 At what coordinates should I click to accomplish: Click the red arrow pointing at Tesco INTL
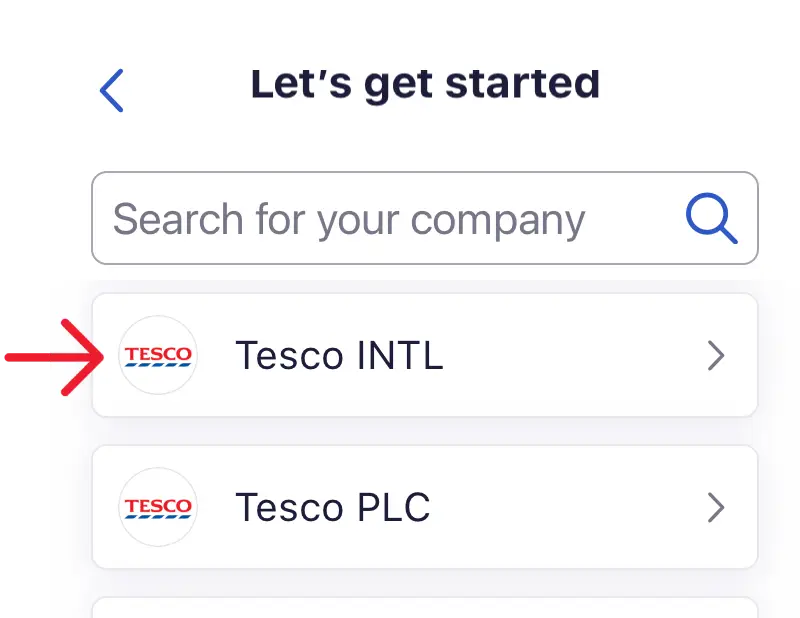(x=60, y=355)
